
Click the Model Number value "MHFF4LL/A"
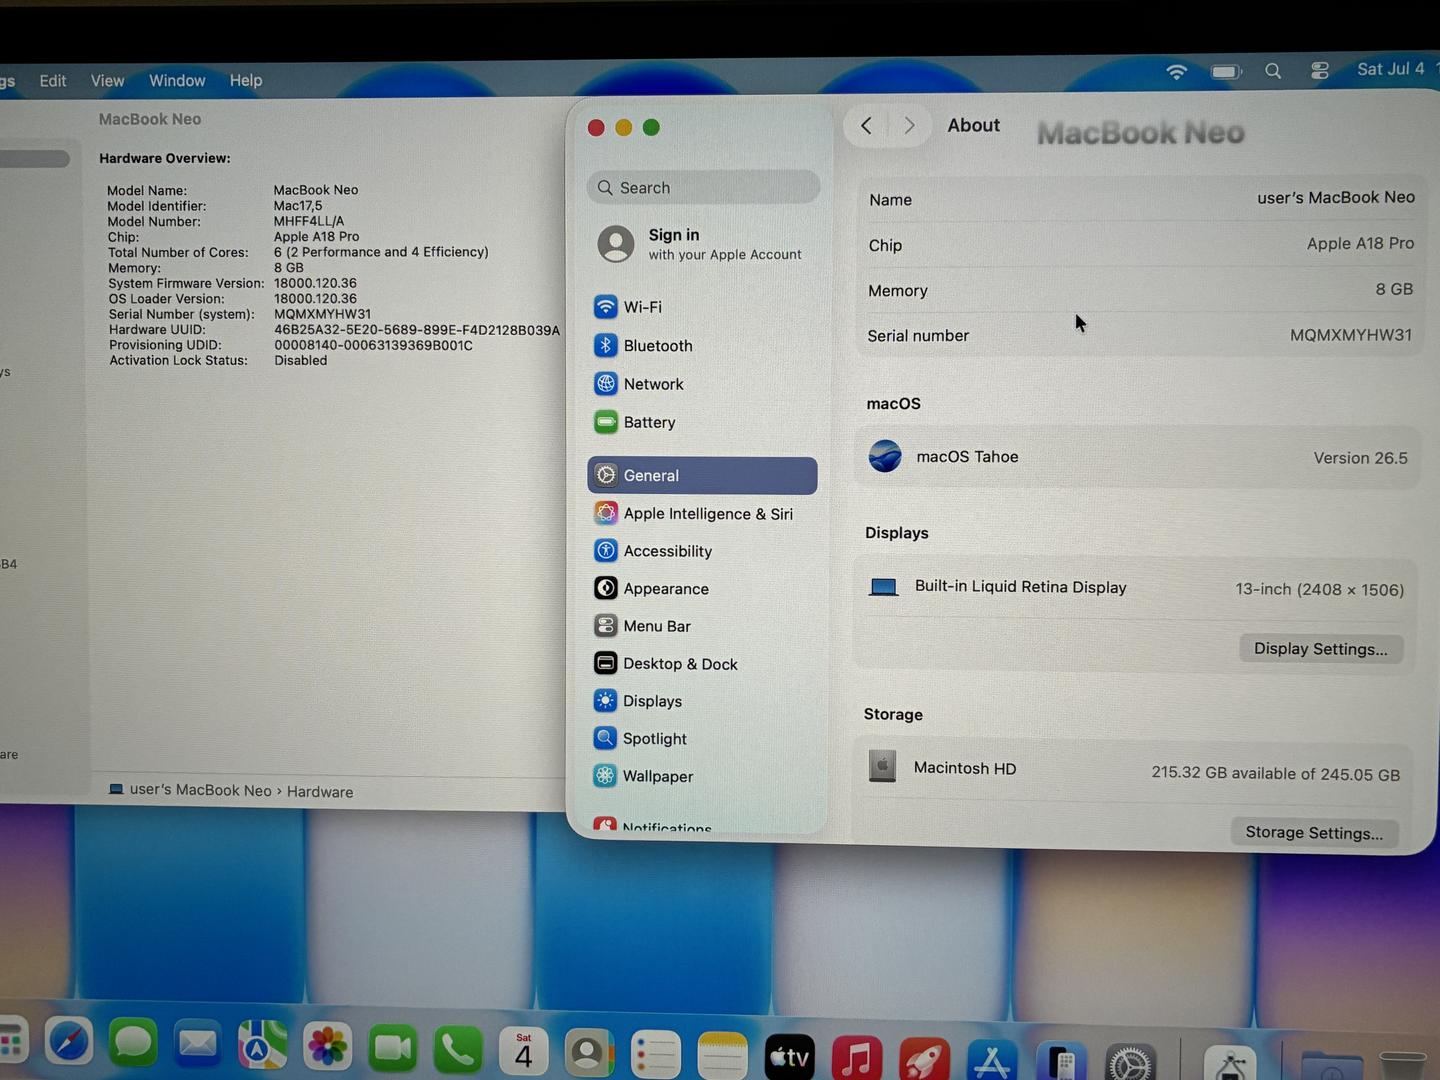point(309,221)
